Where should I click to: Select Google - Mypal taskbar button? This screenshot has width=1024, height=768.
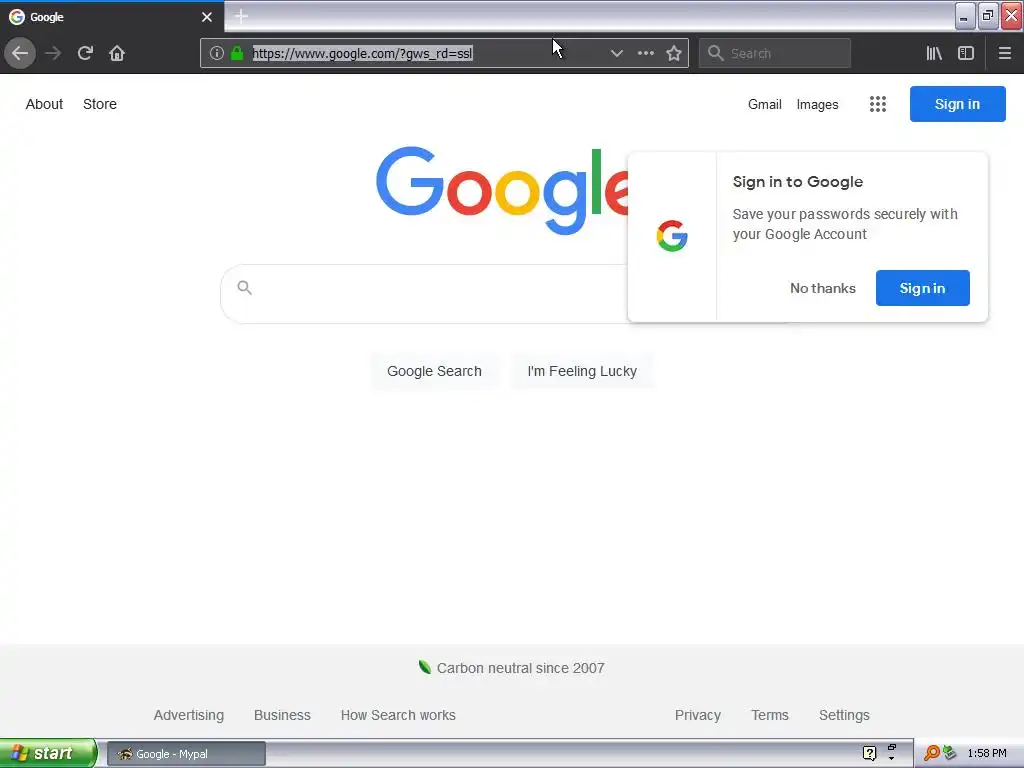186,754
